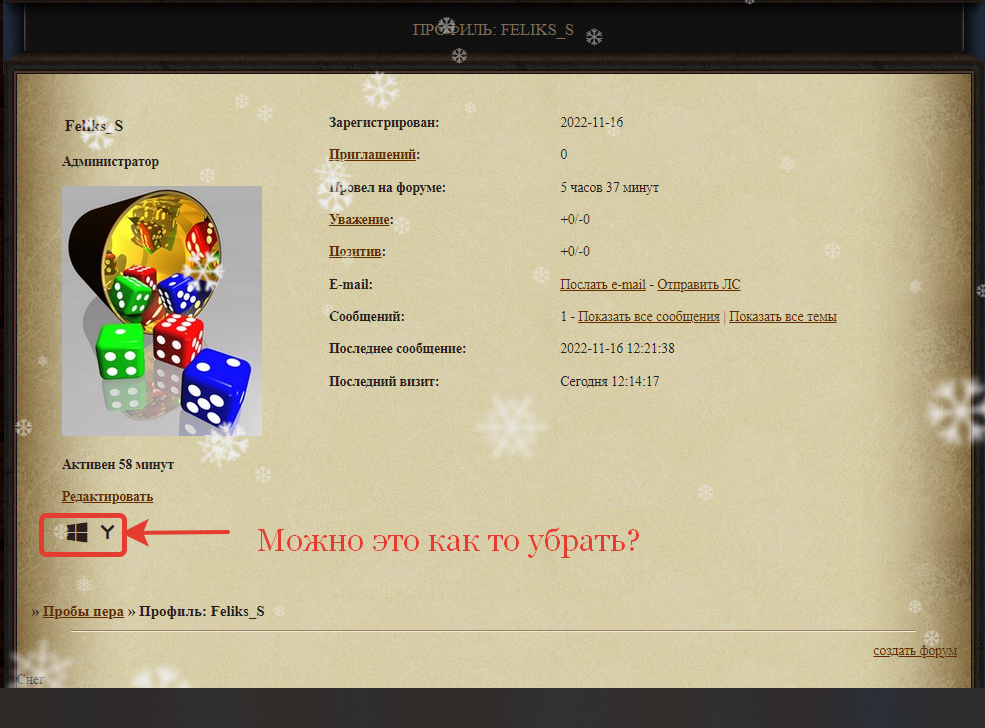Click the 'Зарегистрирован:' label
985x728 pixels.
(384, 122)
